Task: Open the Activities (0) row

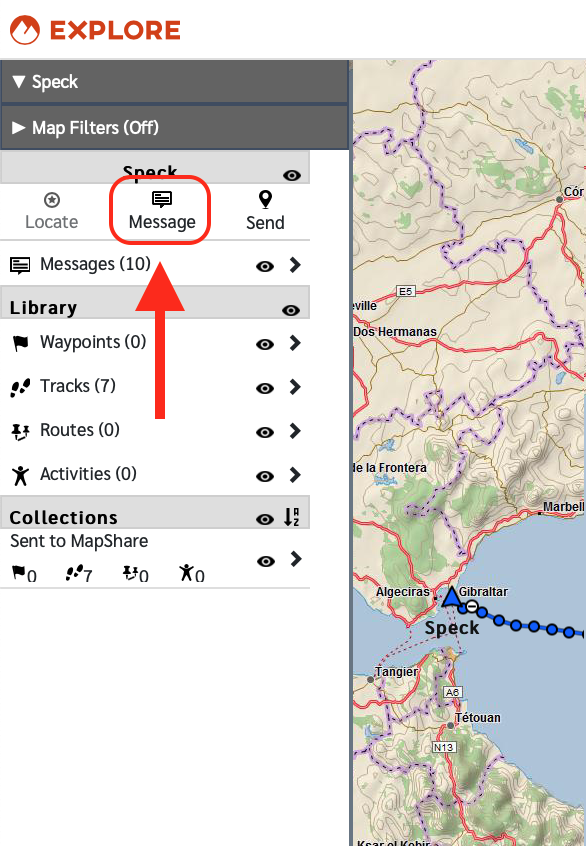Action: (x=155, y=474)
